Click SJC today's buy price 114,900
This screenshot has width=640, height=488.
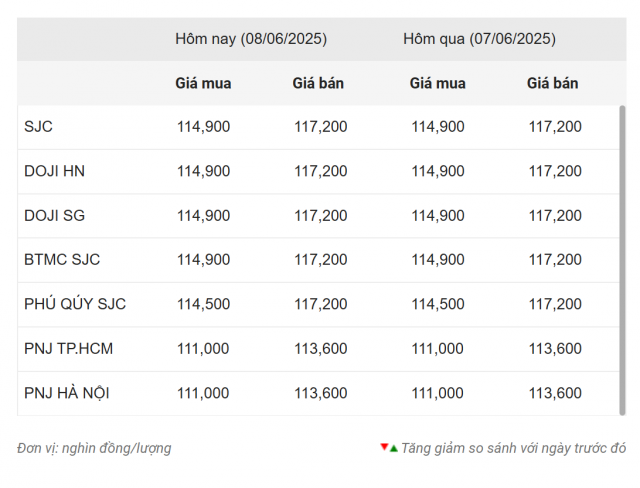[x=203, y=127]
